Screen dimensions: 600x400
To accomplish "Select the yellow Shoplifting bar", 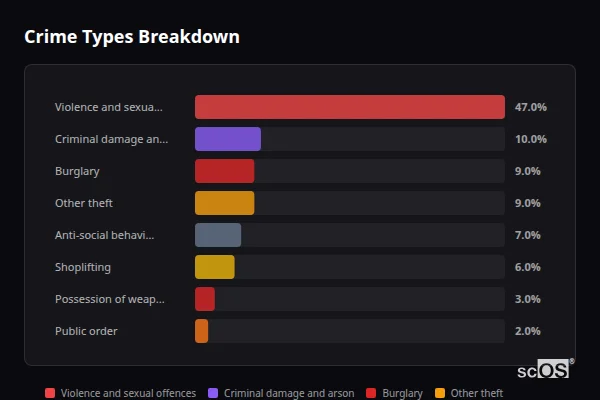I will click(214, 267).
